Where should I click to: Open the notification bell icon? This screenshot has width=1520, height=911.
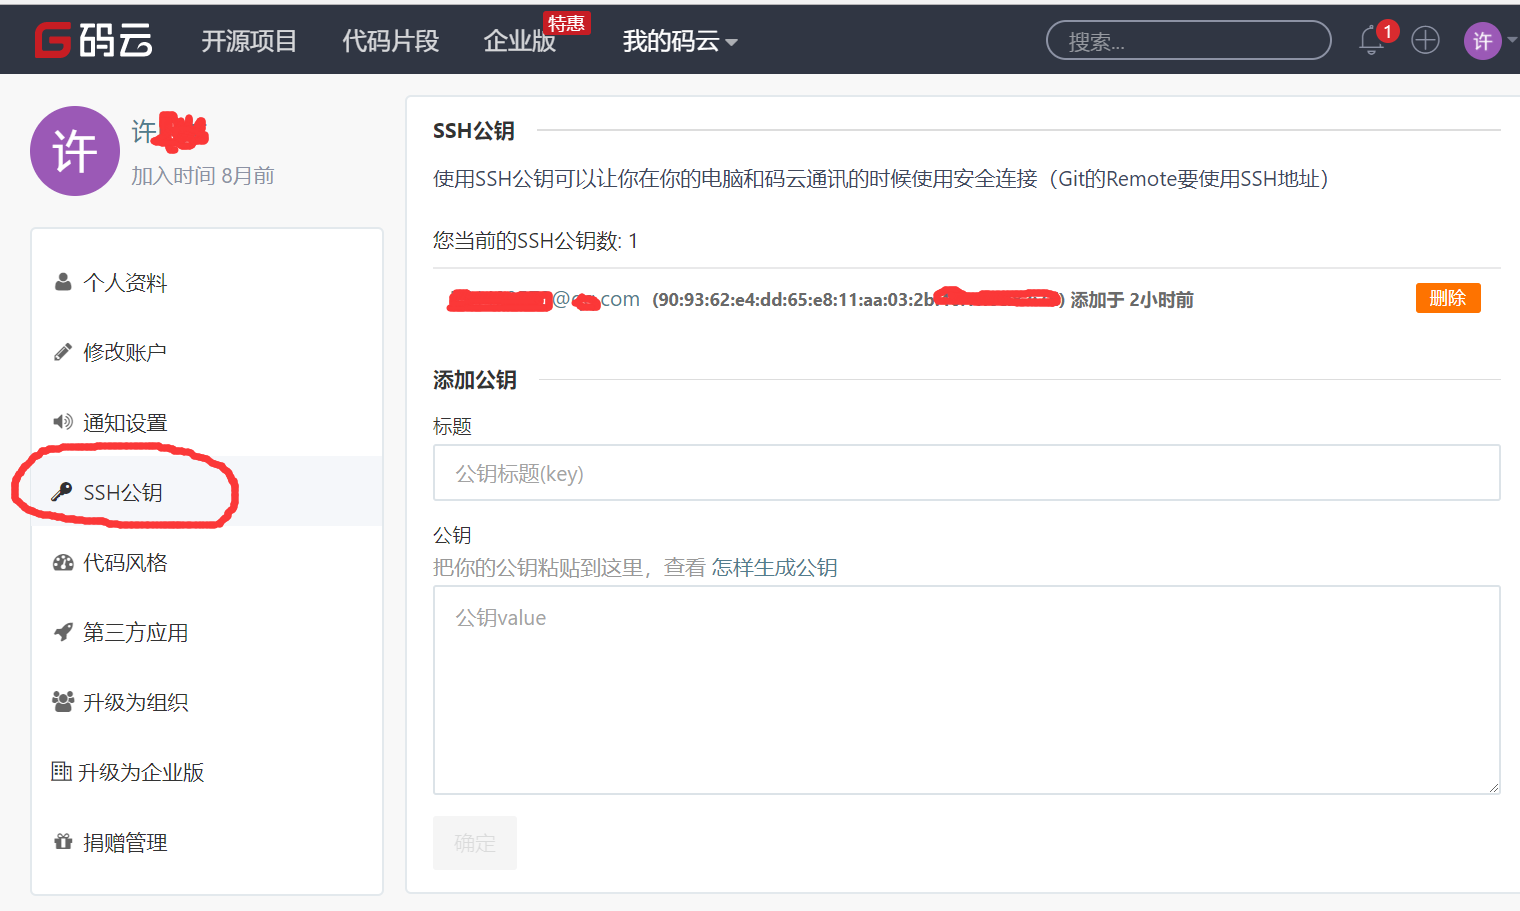click(x=1371, y=41)
